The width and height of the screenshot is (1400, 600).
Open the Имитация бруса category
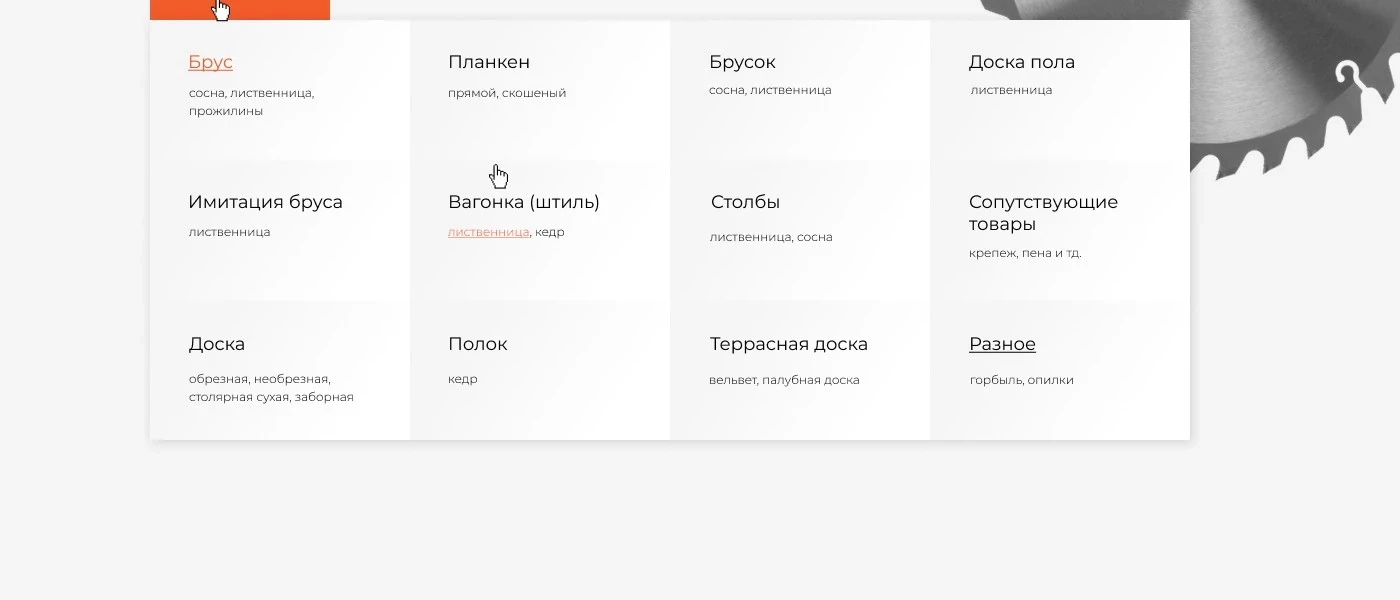pos(265,202)
